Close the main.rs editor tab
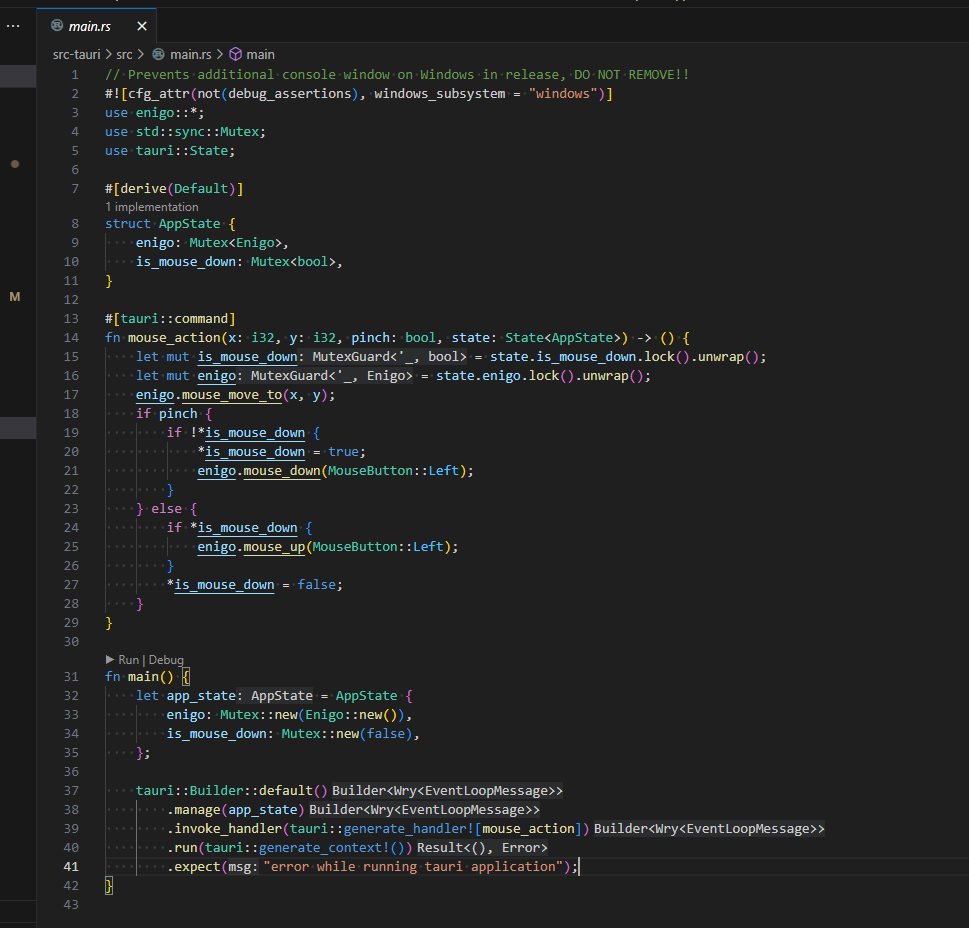The image size is (969, 928). coord(141,26)
